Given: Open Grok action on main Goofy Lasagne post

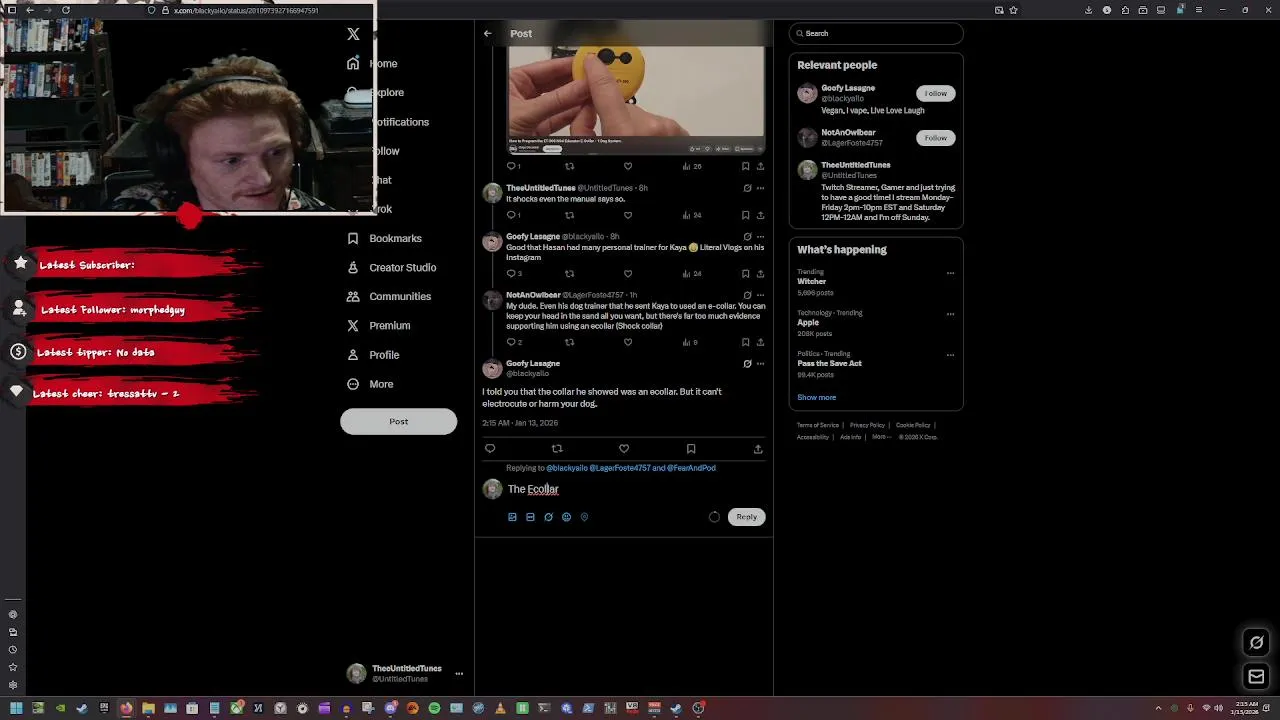Looking at the screenshot, I should [747, 364].
